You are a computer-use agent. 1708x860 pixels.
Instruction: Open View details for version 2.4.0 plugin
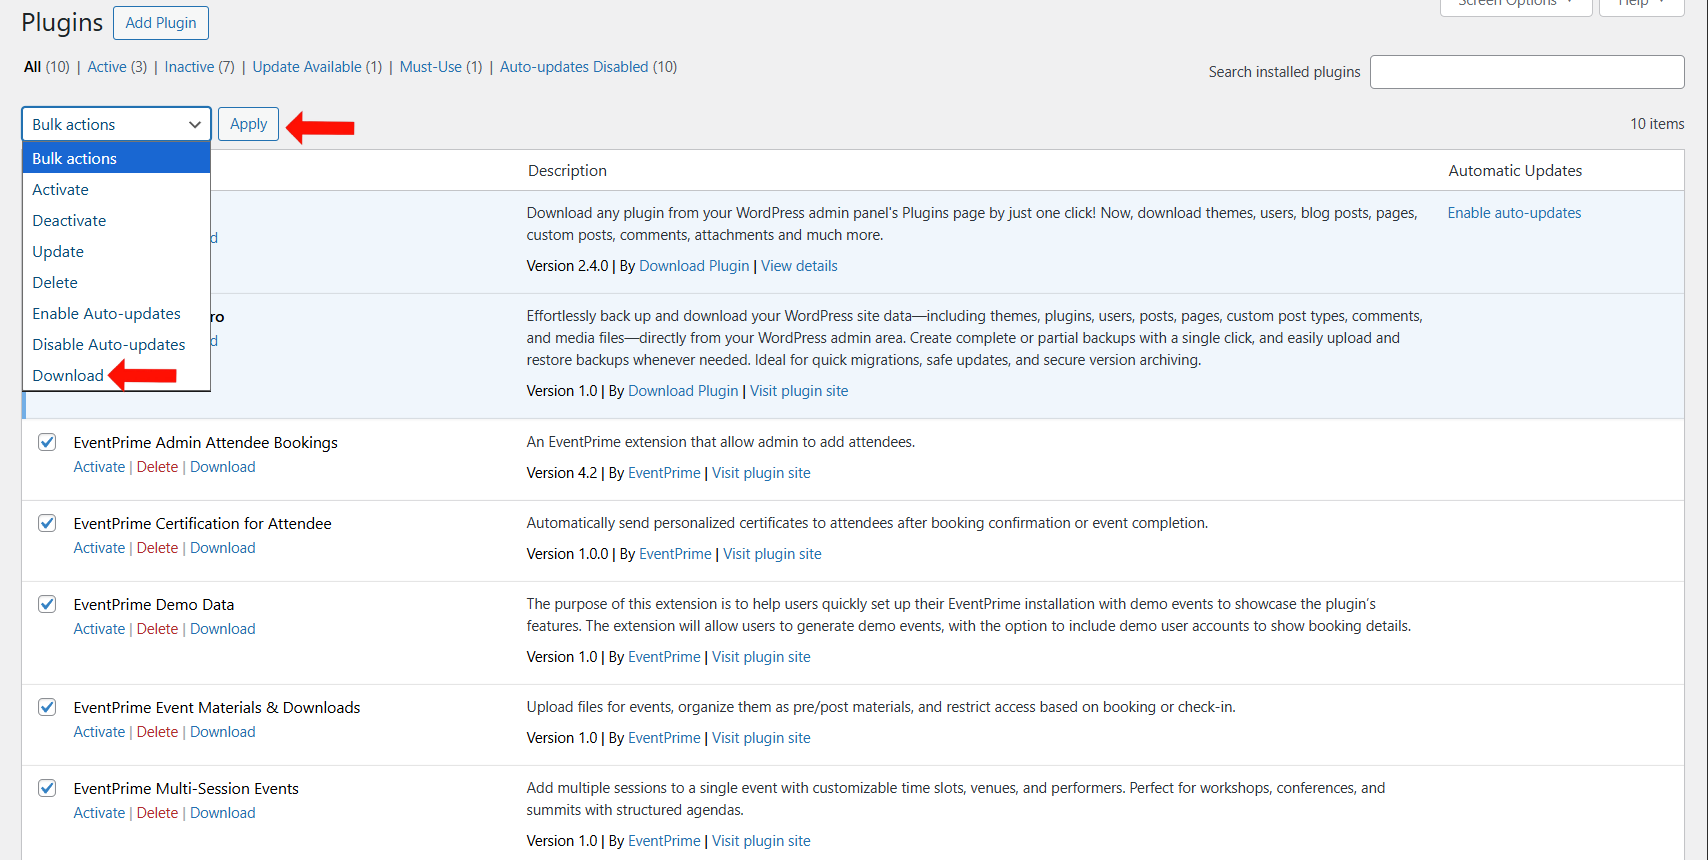click(799, 266)
